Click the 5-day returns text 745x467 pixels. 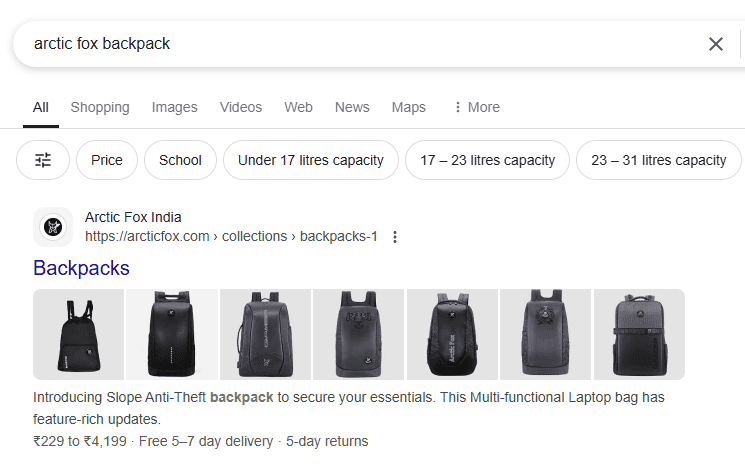tap(327, 441)
